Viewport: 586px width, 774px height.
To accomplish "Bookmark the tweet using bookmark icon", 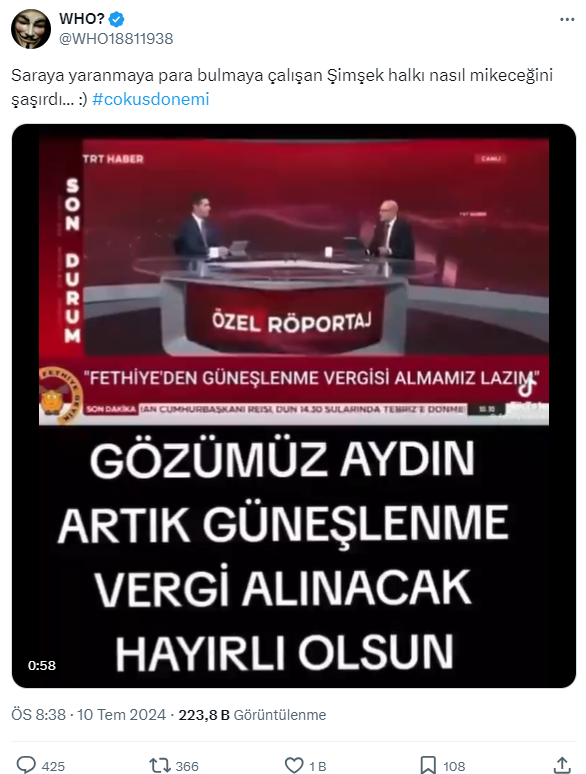I will point(428,766).
